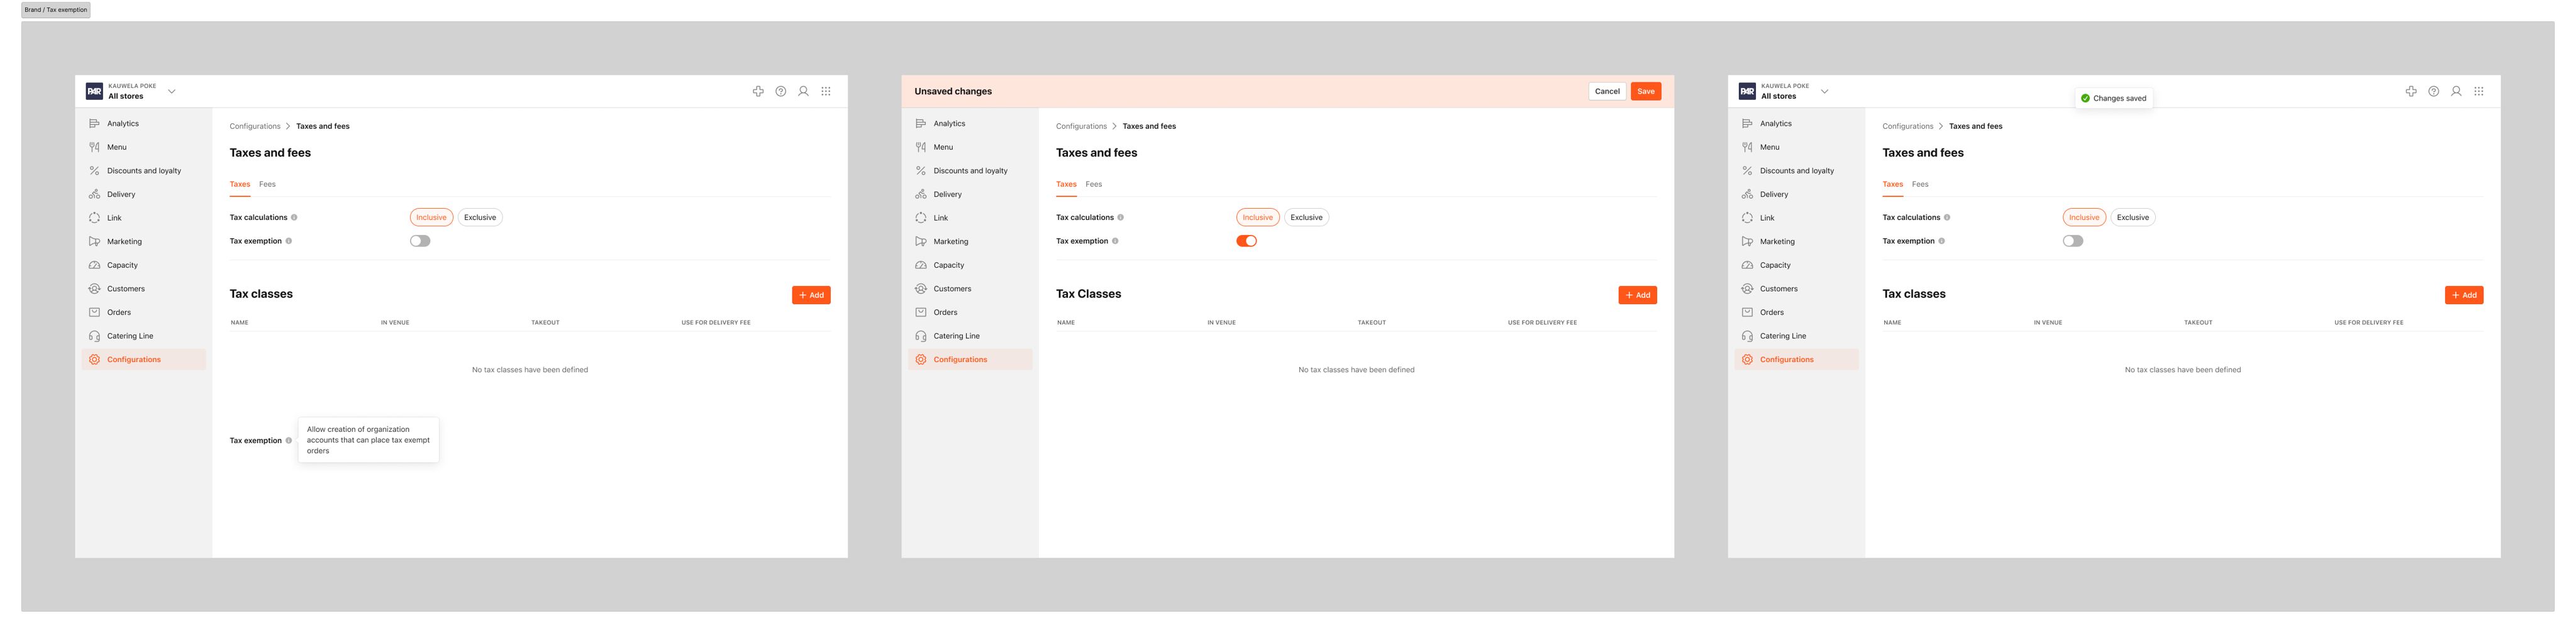Click 'No tax classes have been defined' in left frame
Screen dimensions: 2576x633
[530, 370]
